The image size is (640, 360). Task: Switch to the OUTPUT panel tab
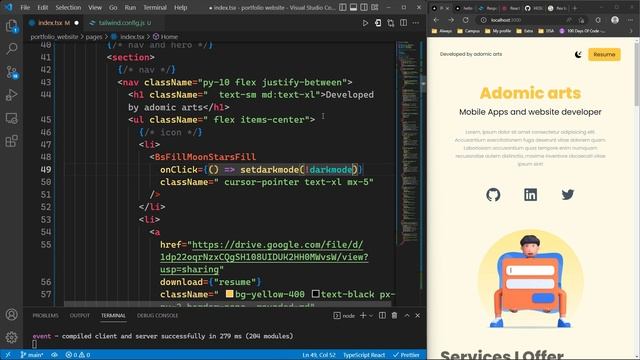80,316
